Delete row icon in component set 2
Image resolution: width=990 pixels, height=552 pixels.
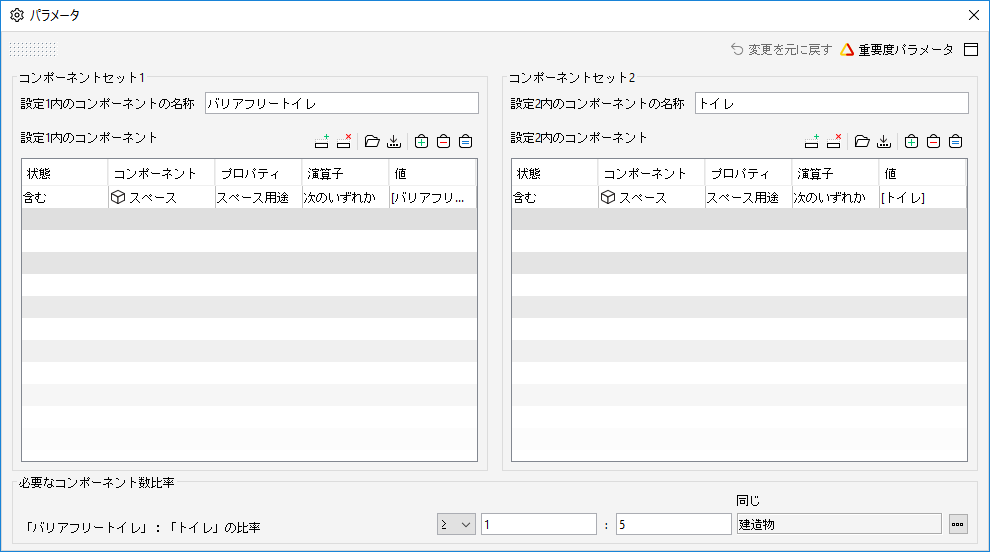[833, 141]
